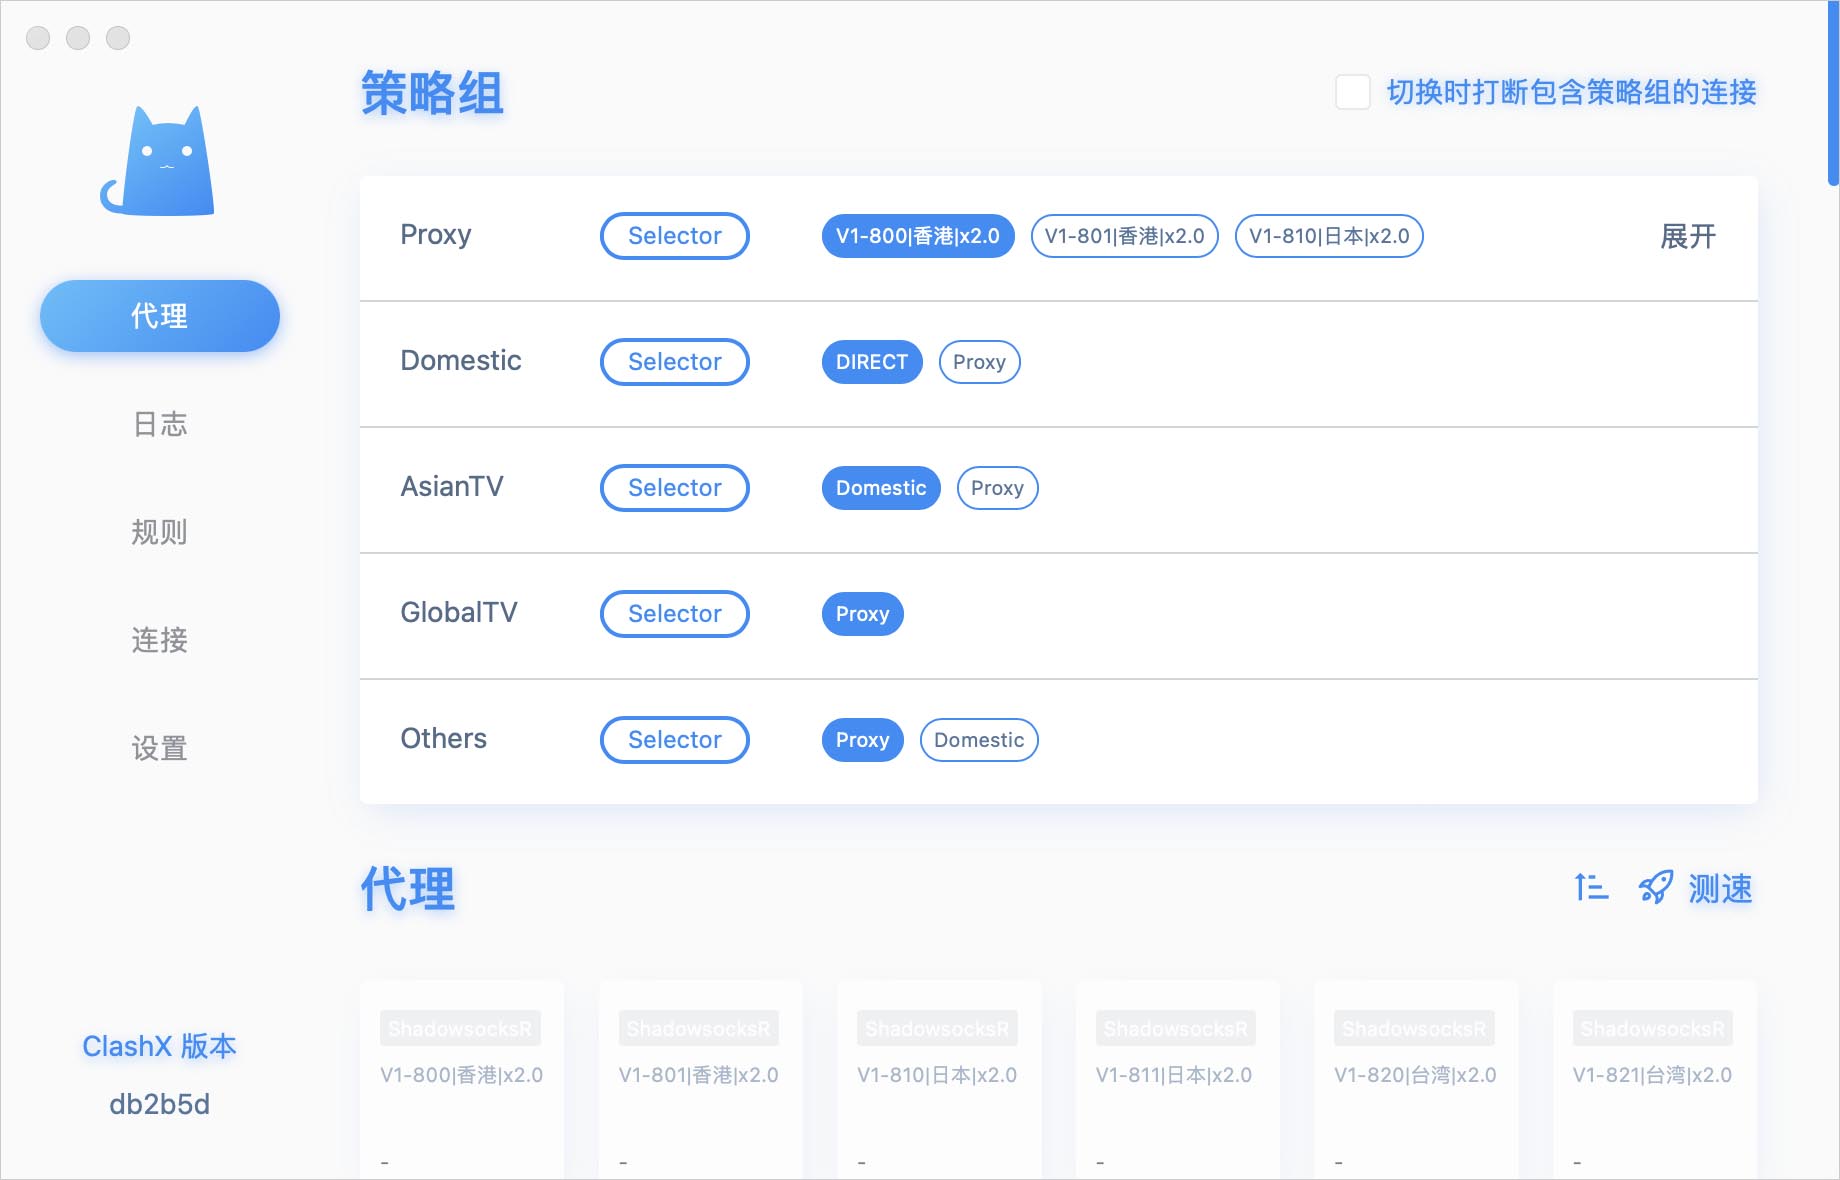Open the 设置 settings page
Image resolution: width=1840 pixels, height=1180 pixels.
tap(160, 748)
